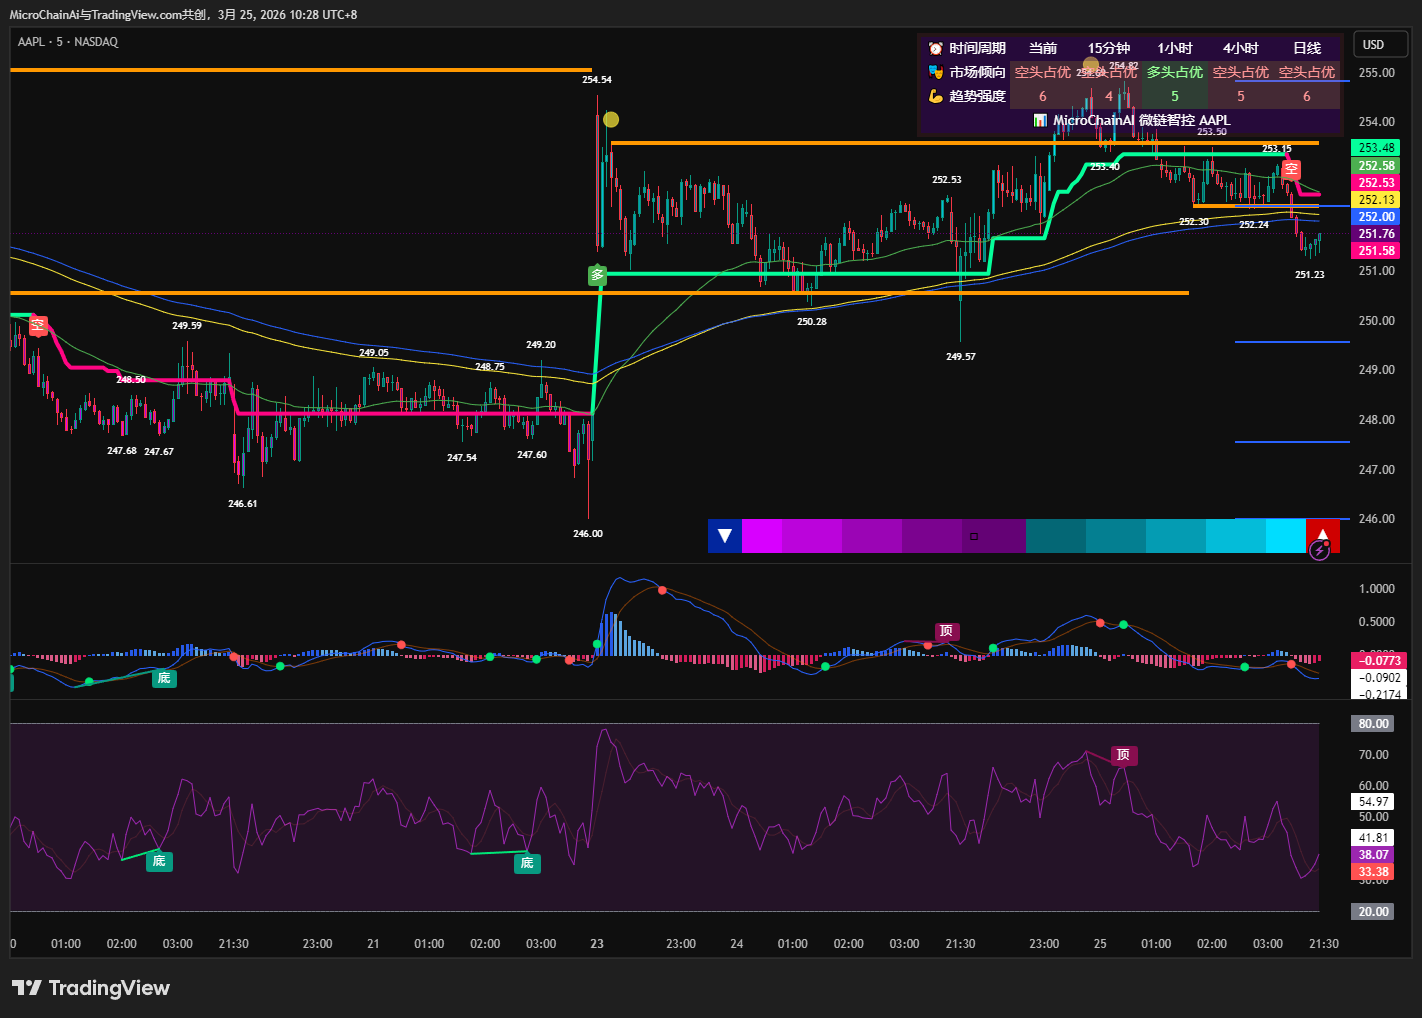Screen dimensions: 1422x1018
Task: Click the green 多 signal label on the chart
Action: 598,275
